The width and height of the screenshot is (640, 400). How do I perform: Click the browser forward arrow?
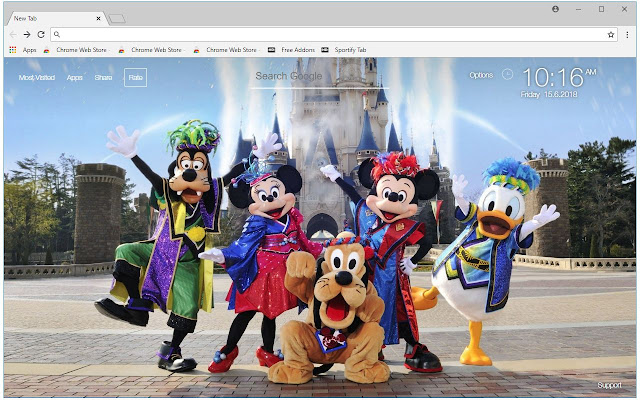tap(27, 35)
